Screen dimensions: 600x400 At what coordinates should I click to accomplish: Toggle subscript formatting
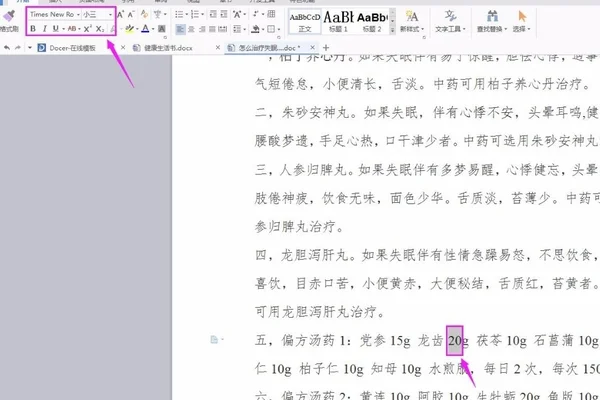pos(100,29)
